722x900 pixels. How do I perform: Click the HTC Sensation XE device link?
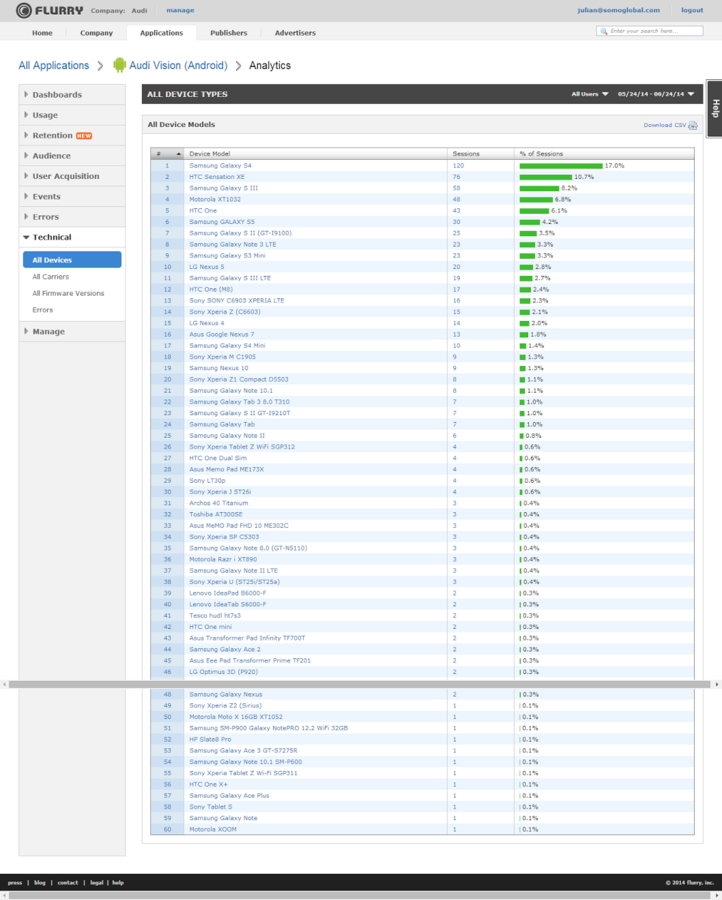point(217,177)
